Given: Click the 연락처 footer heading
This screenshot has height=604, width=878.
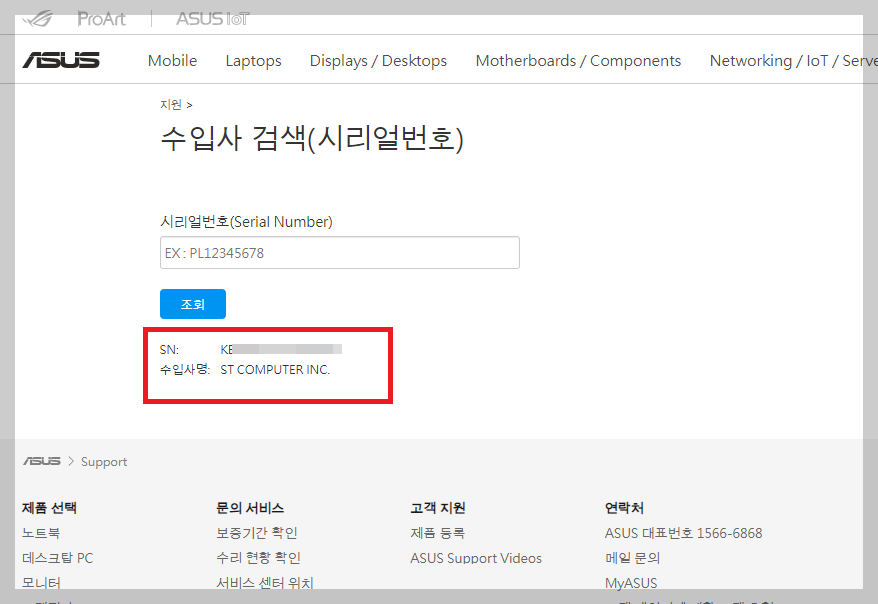Looking at the screenshot, I should [x=624, y=508].
